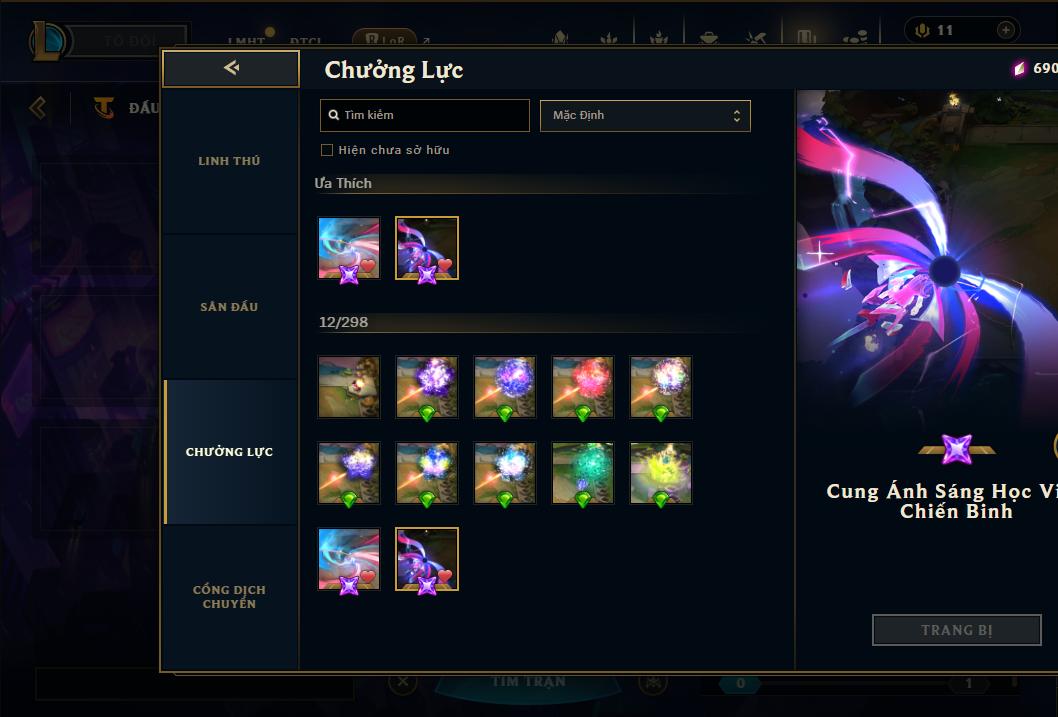This screenshot has width=1058, height=717.
Task: Select the red firework boom thumbnail
Action: [x=583, y=387]
